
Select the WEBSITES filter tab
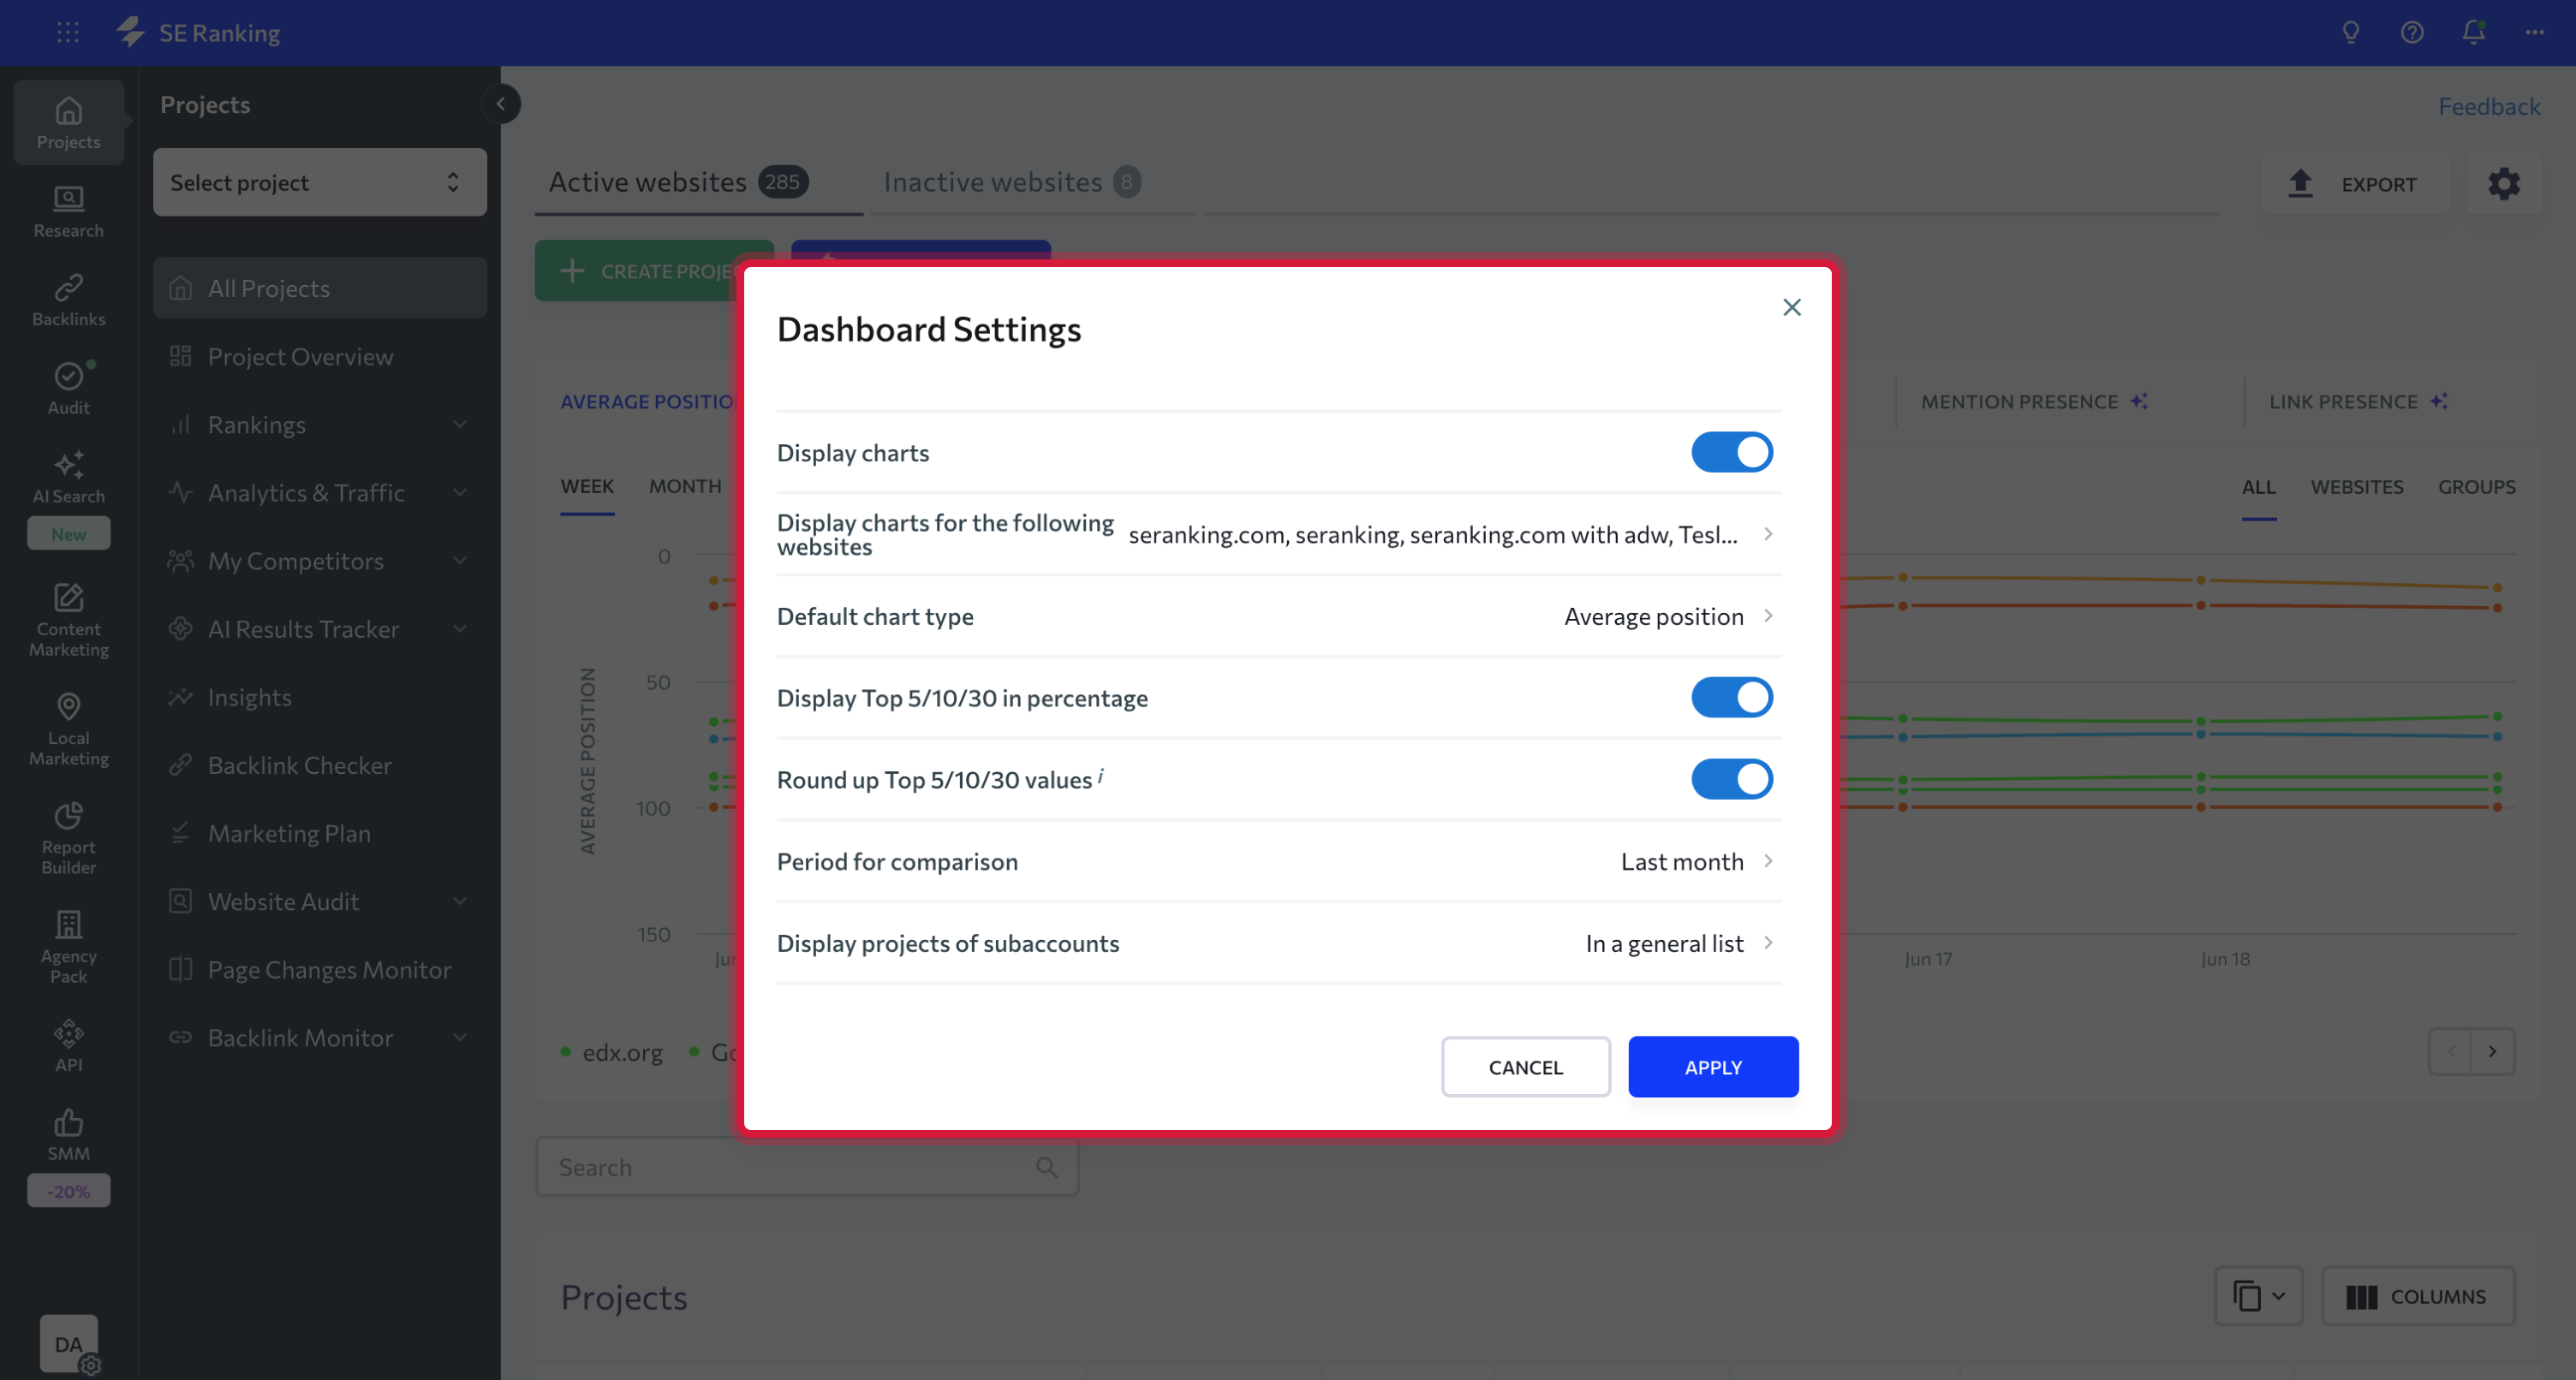pos(2357,486)
